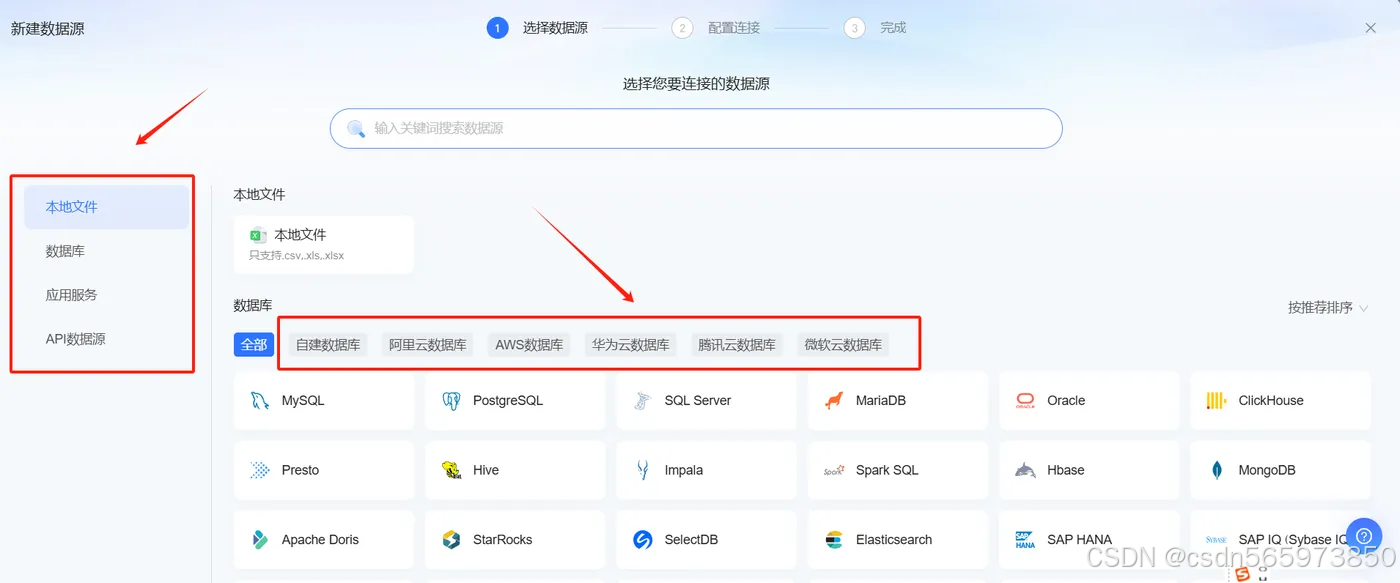Image resolution: width=1400 pixels, height=583 pixels.
Task: Open the Apache Doris connector
Action: (322, 539)
